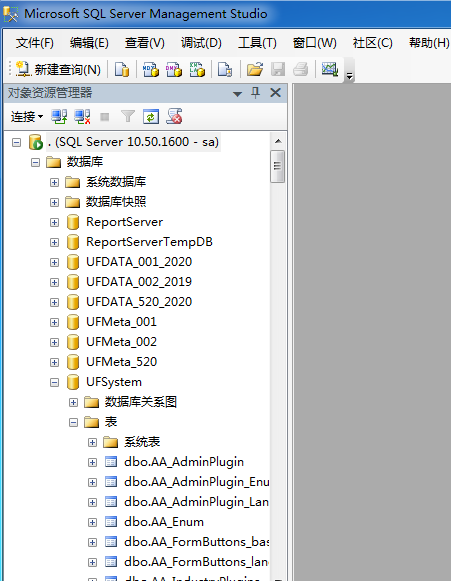The width and height of the screenshot is (451, 581).
Task: Expand the 数据库关系图 folder
Action: coord(73,402)
